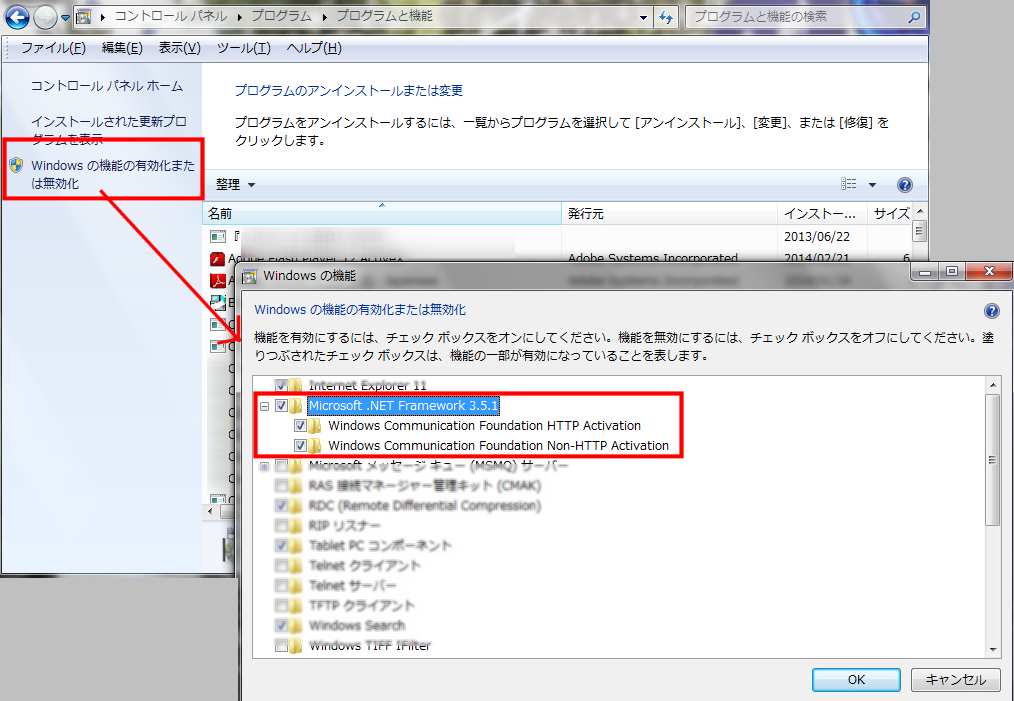This screenshot has width=1014, height=701.
Task: Toggle WCF Non-HTTP Activation checkbox
Action: point(301,446)
